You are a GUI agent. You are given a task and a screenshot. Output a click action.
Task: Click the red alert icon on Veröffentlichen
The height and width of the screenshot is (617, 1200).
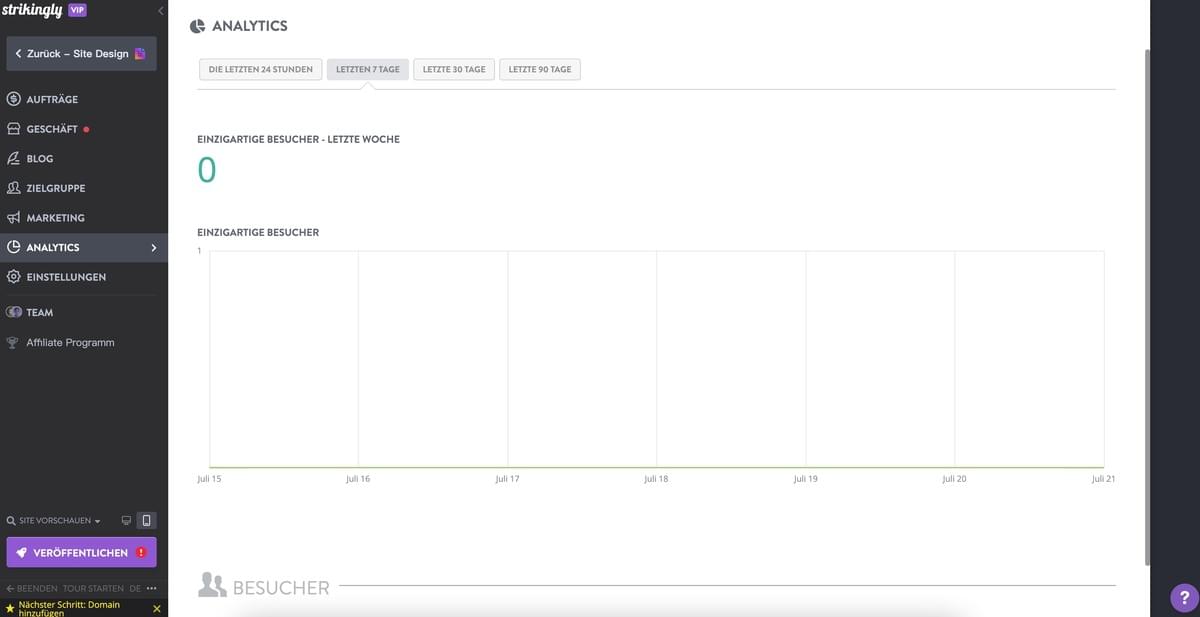click(142, 552)
